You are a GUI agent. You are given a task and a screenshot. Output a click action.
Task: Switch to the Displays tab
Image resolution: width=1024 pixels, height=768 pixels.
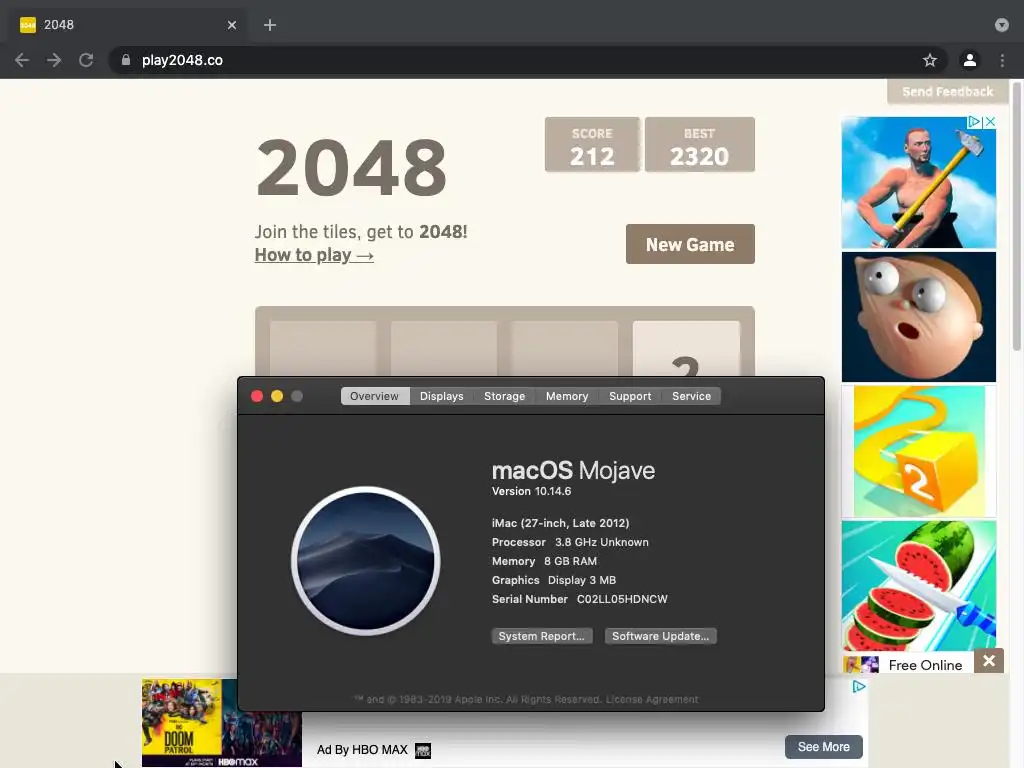441,396
